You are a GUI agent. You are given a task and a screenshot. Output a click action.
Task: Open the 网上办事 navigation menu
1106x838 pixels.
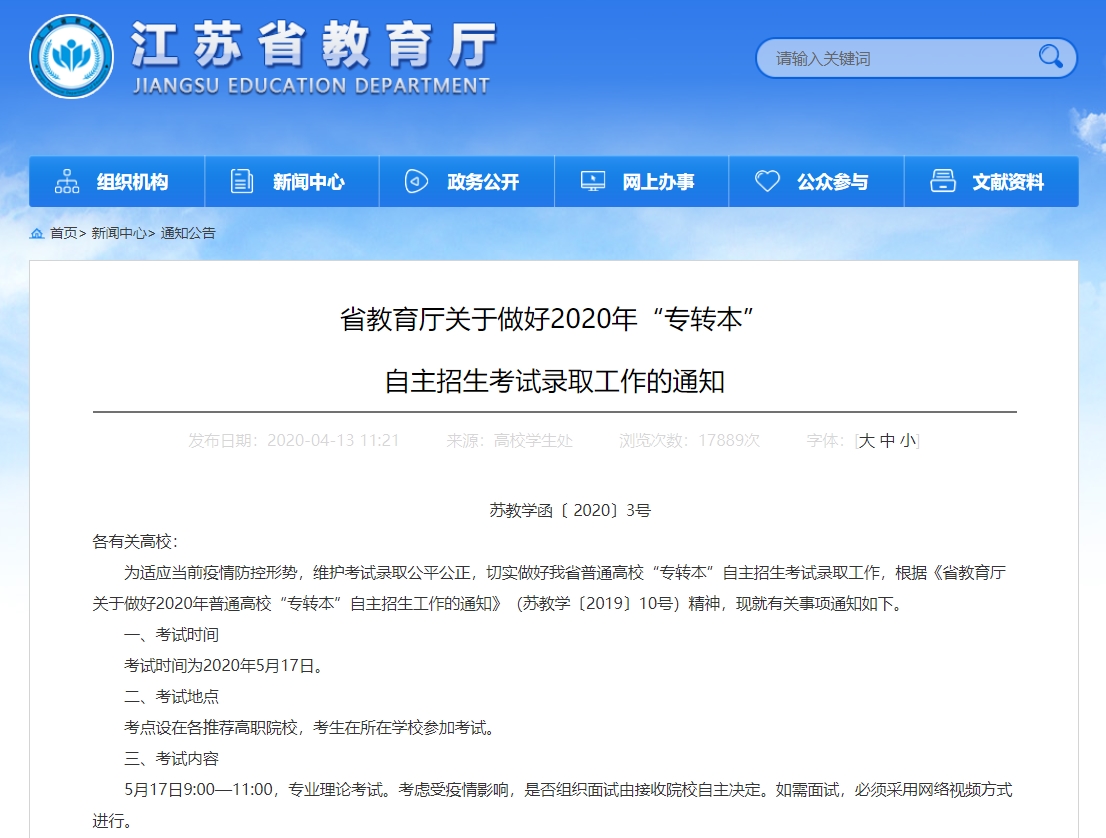641,181
